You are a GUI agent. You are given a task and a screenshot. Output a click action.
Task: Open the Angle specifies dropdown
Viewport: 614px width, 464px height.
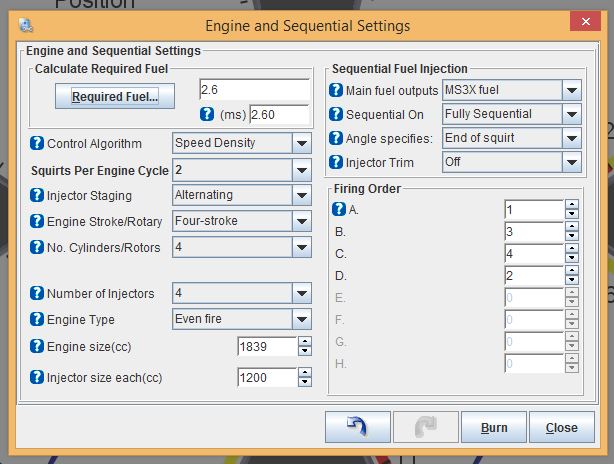coord(572,138)
